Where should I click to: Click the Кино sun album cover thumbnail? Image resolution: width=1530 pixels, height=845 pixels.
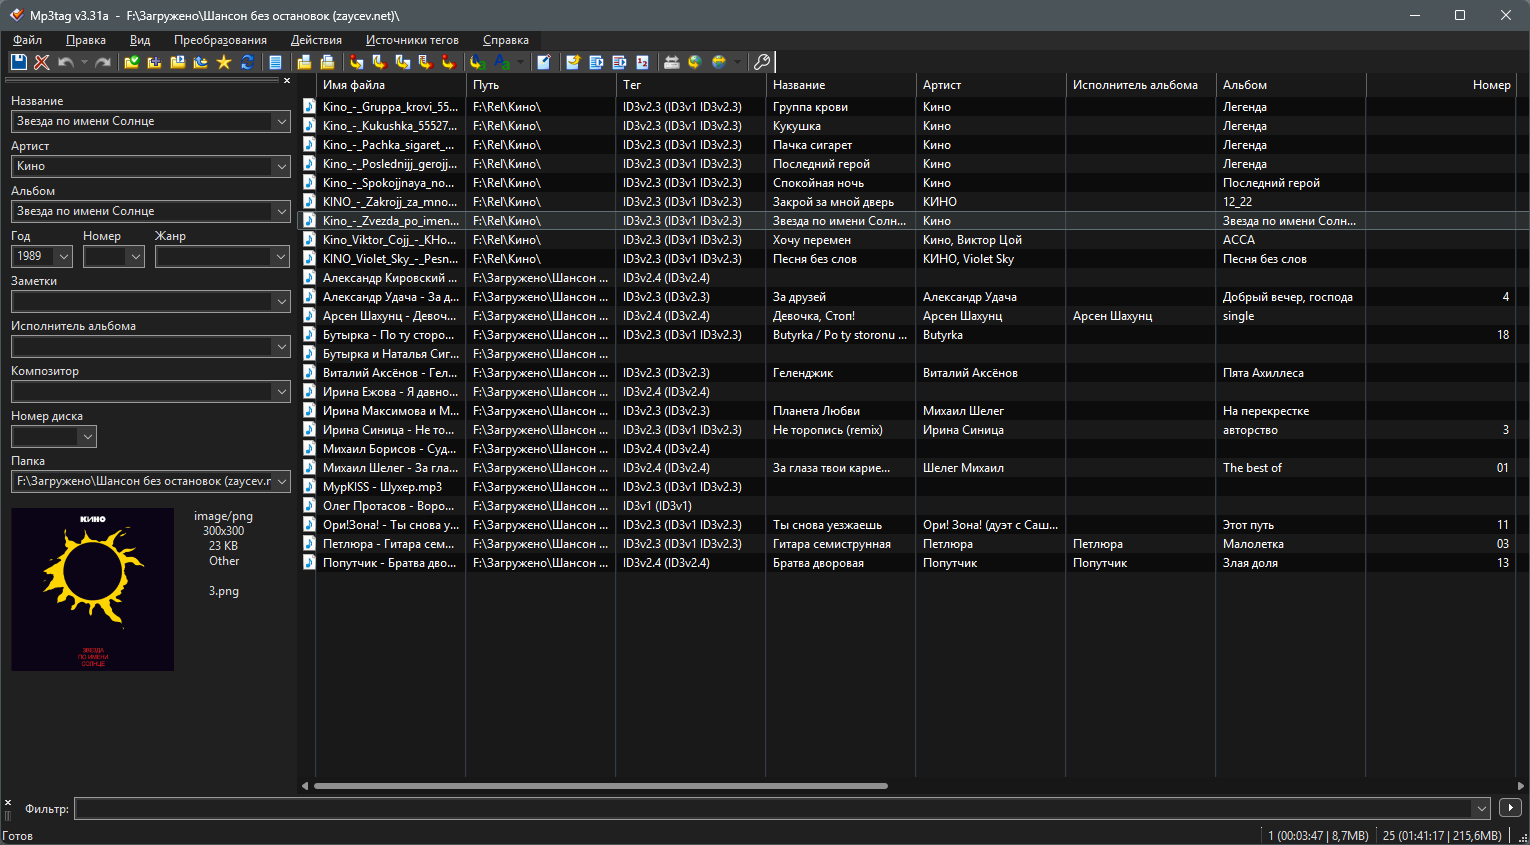coord(92,589)
